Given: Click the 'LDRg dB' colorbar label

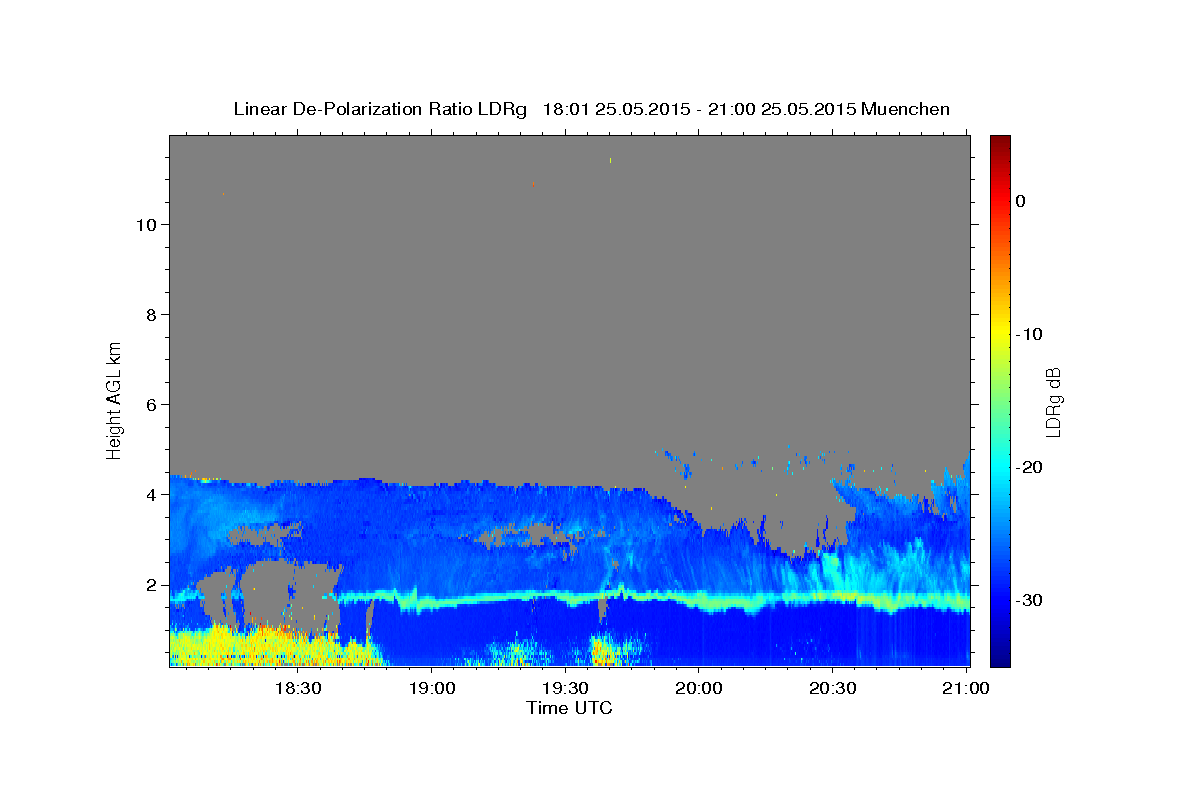Looking at the screenshot, I should (1053, 401).
